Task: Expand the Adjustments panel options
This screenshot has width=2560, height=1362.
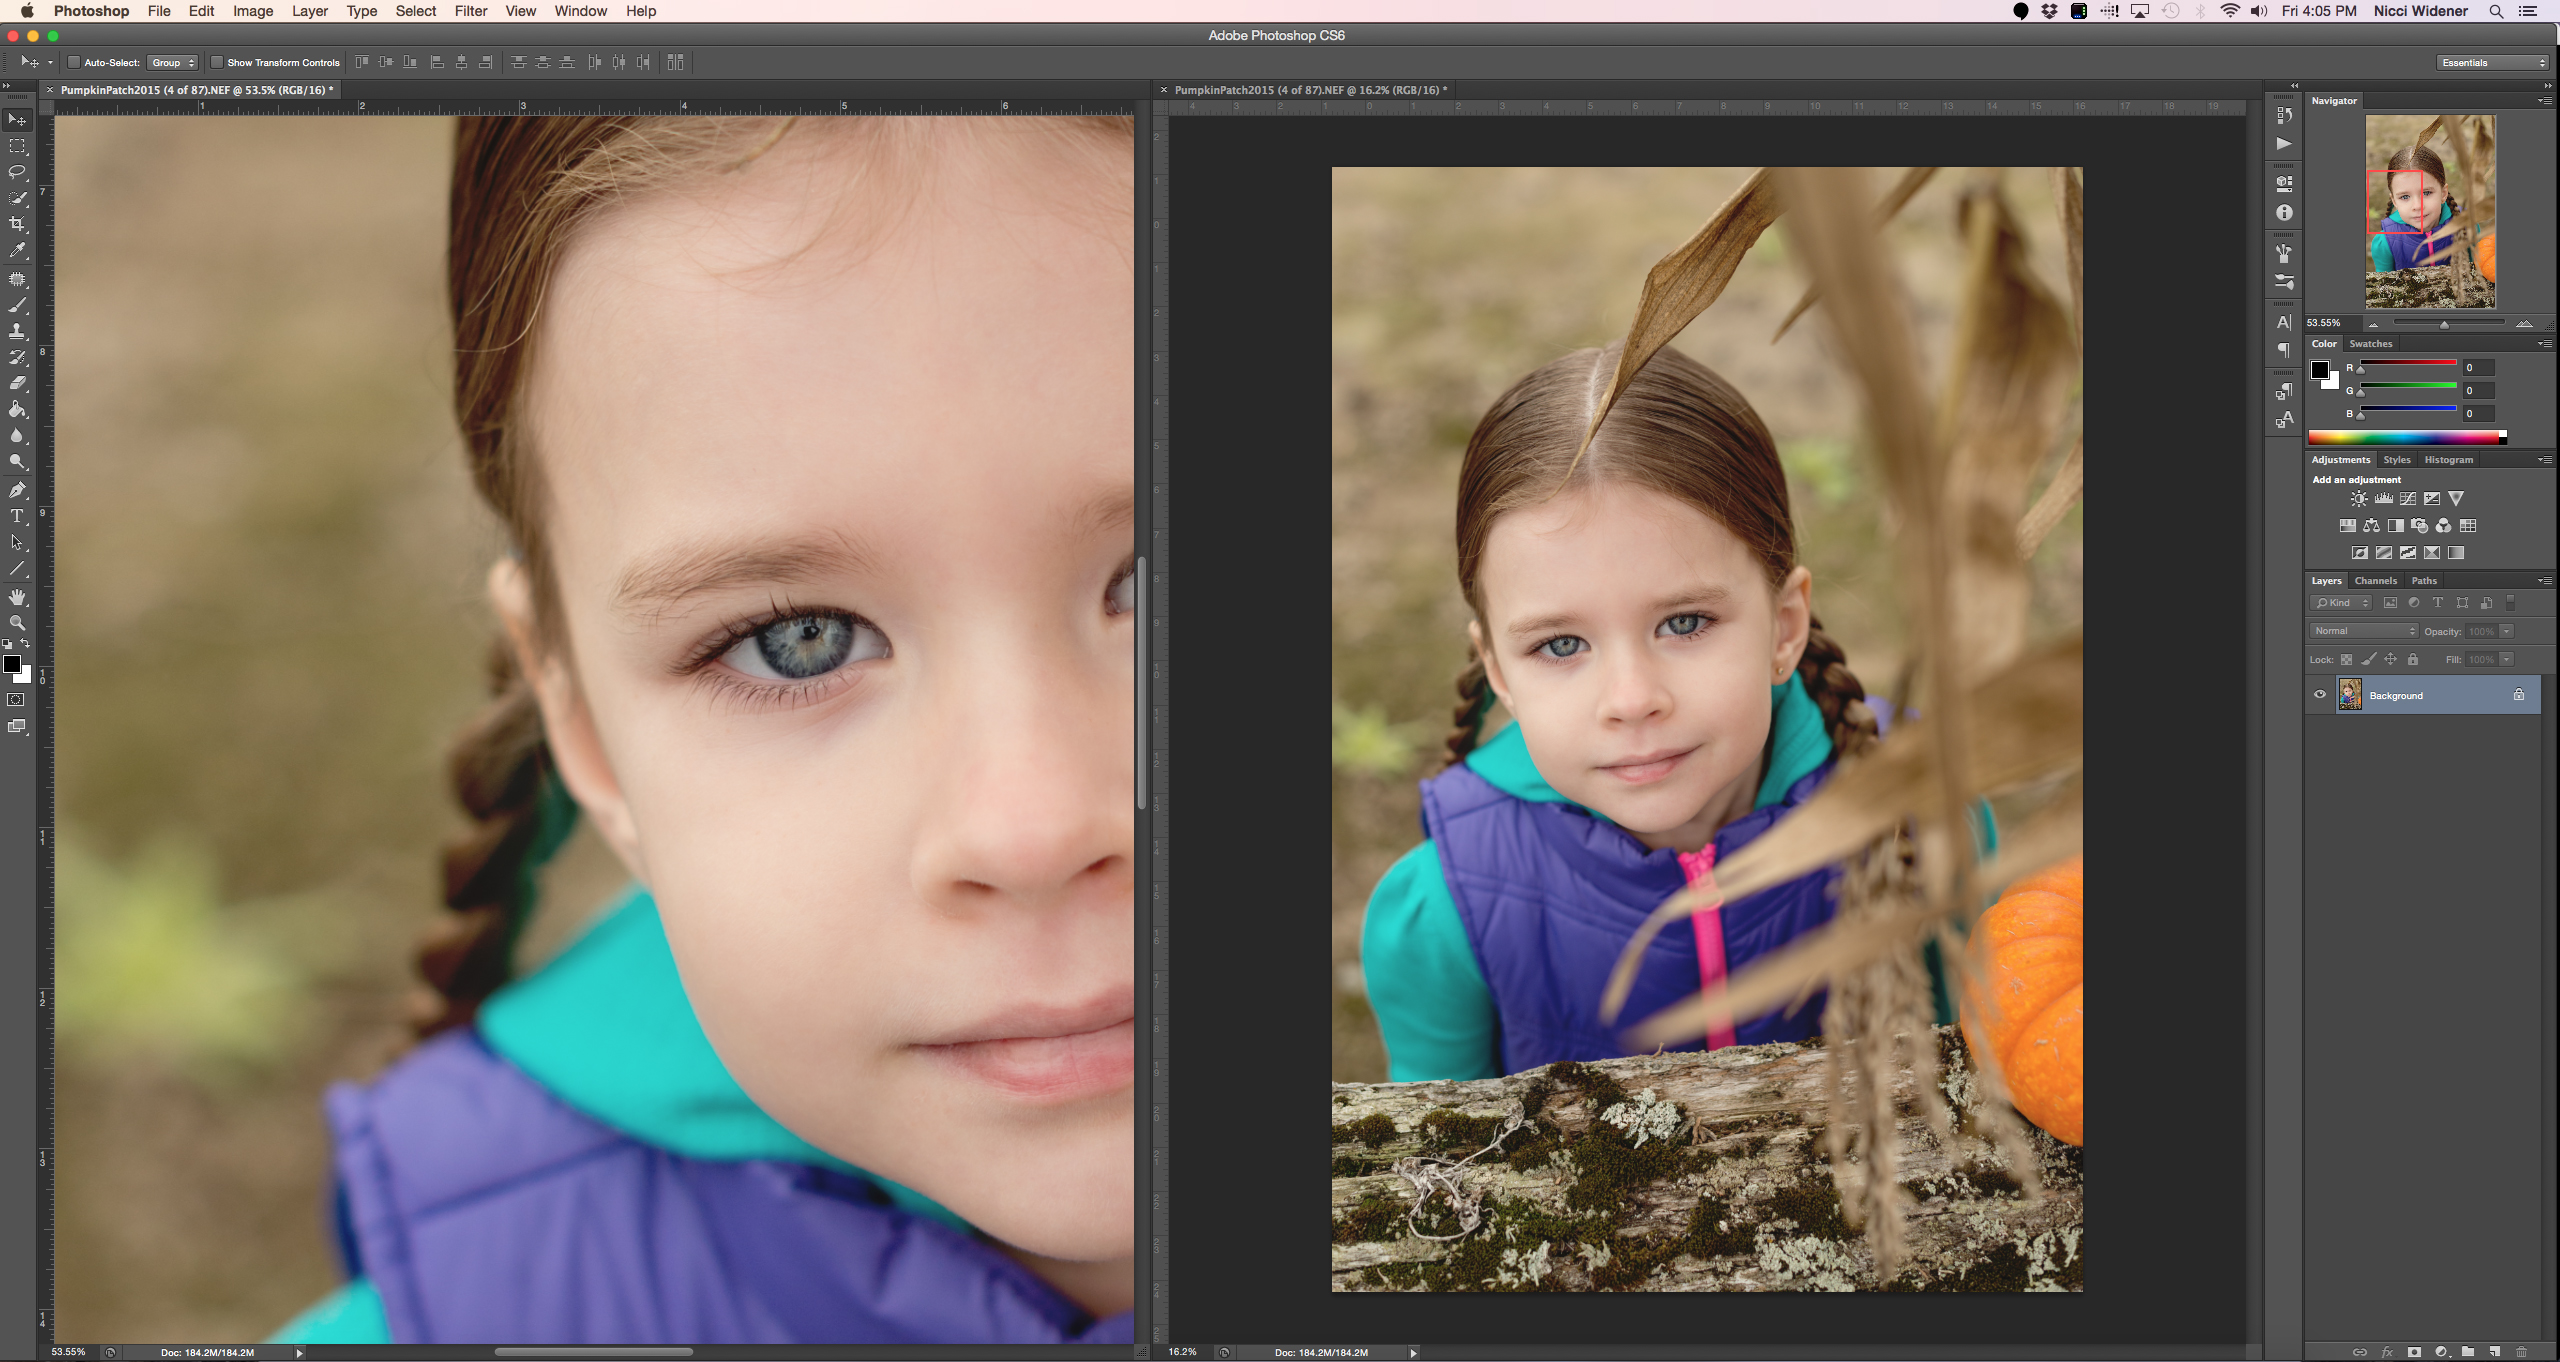Action: coord(2543,459)
